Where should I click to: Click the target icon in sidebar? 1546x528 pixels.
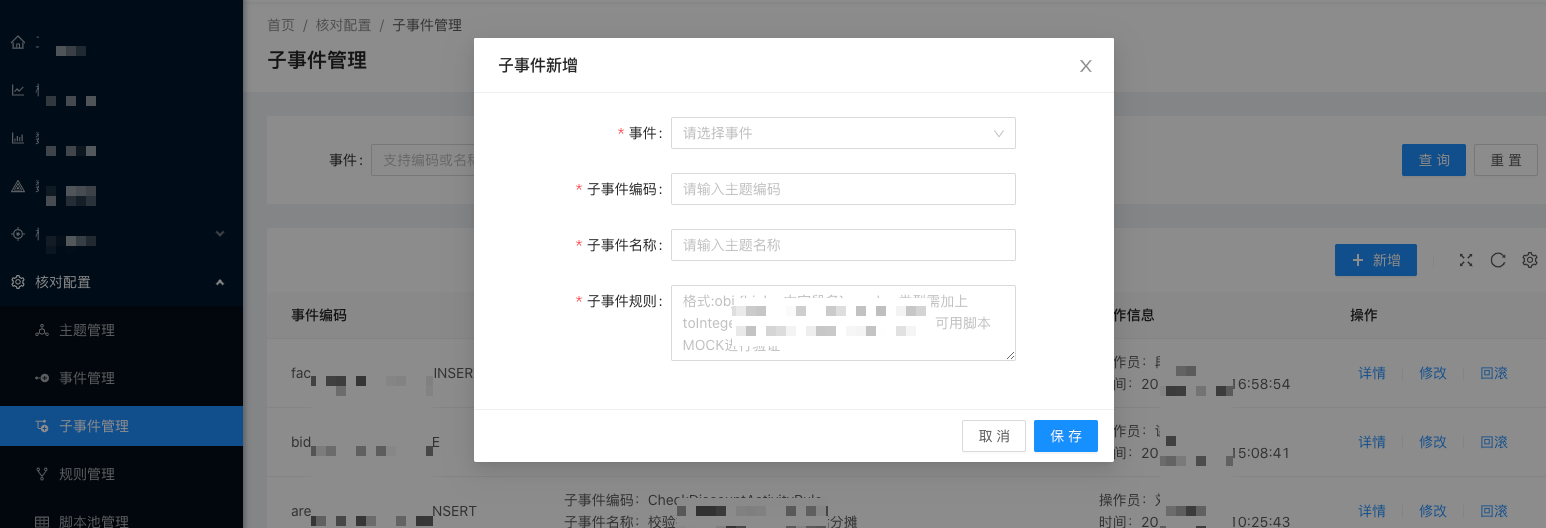(18, 234)
